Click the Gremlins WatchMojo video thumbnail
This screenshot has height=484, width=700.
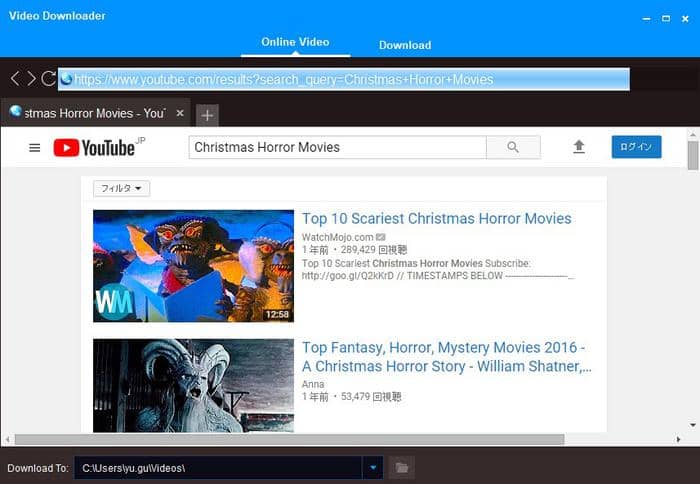point(193,266)
